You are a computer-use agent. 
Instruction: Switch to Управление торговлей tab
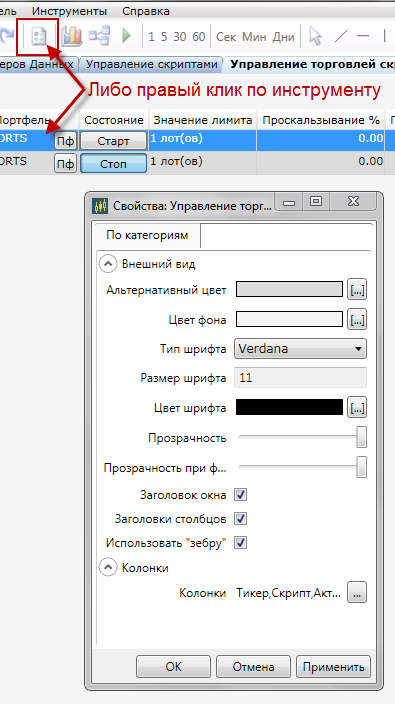click(x=310, y=65)
